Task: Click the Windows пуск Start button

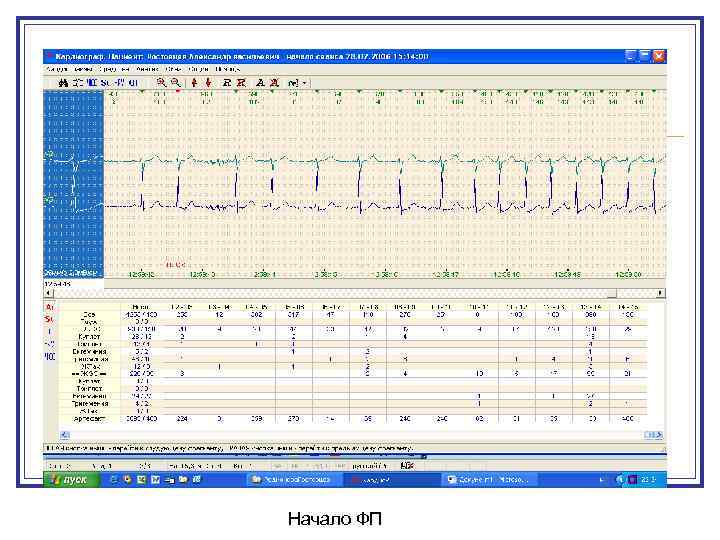Action: [x=72, y=479]
